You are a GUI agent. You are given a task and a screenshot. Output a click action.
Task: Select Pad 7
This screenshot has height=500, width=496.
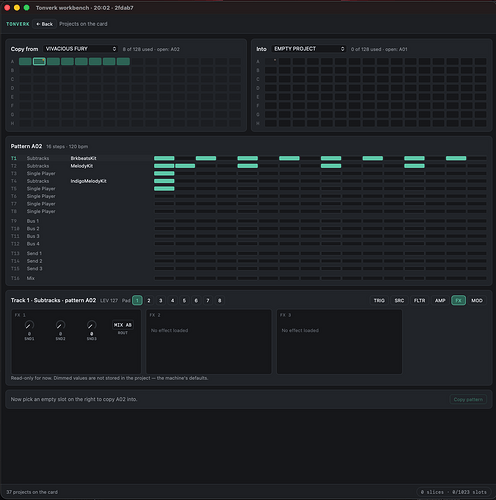click(208, 300)
